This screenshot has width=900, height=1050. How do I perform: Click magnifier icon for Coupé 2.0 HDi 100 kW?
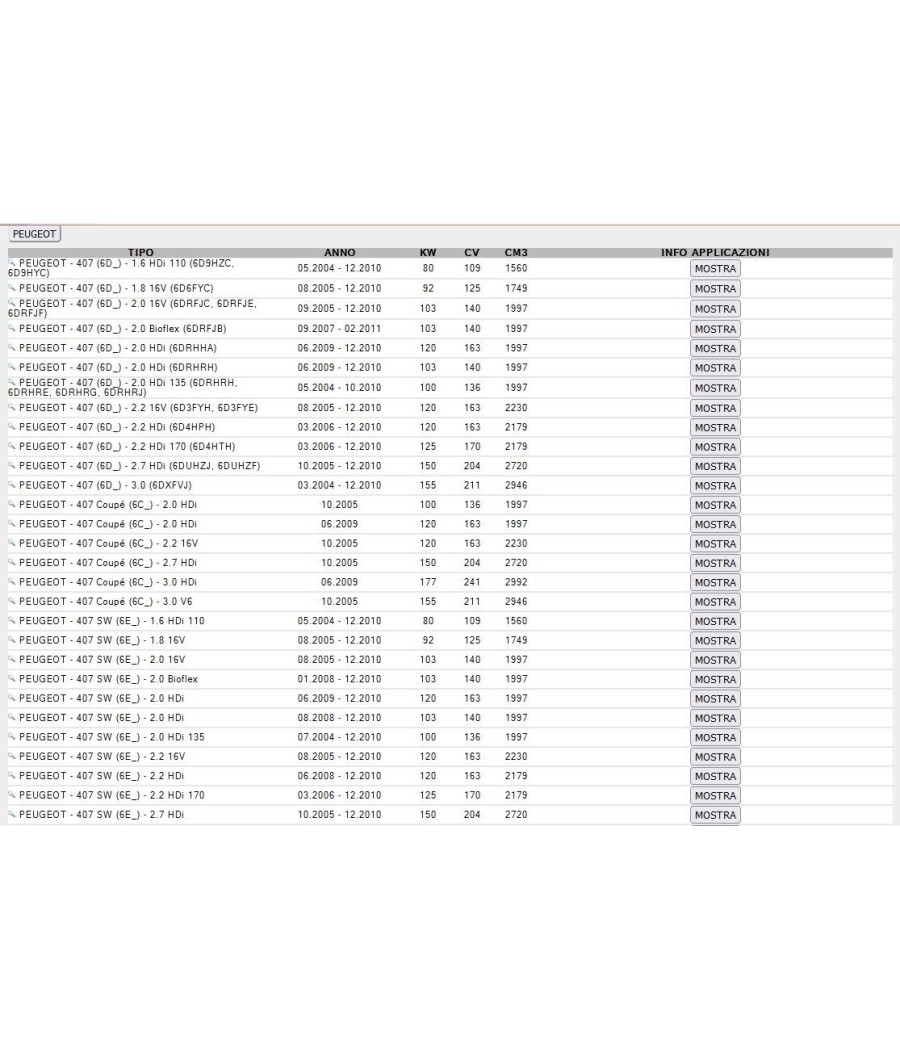pos(12,504)
